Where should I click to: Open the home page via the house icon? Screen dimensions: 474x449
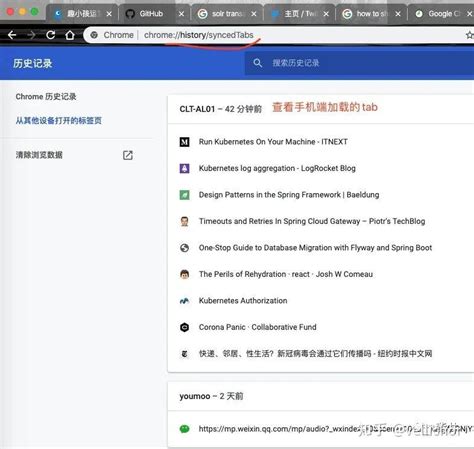click(70, 35)
